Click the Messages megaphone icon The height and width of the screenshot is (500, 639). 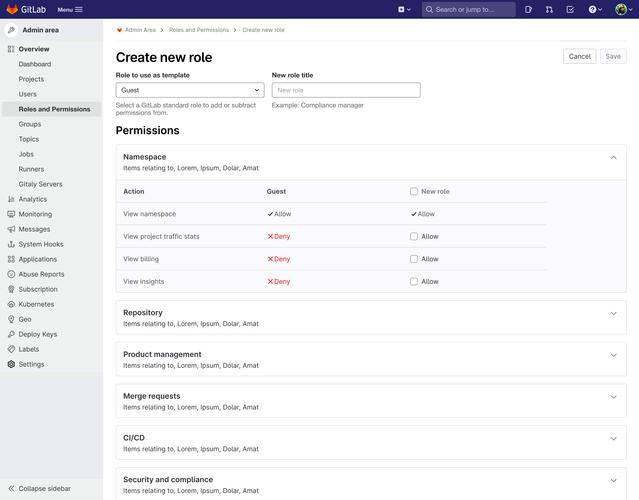(x=11, y=229)
